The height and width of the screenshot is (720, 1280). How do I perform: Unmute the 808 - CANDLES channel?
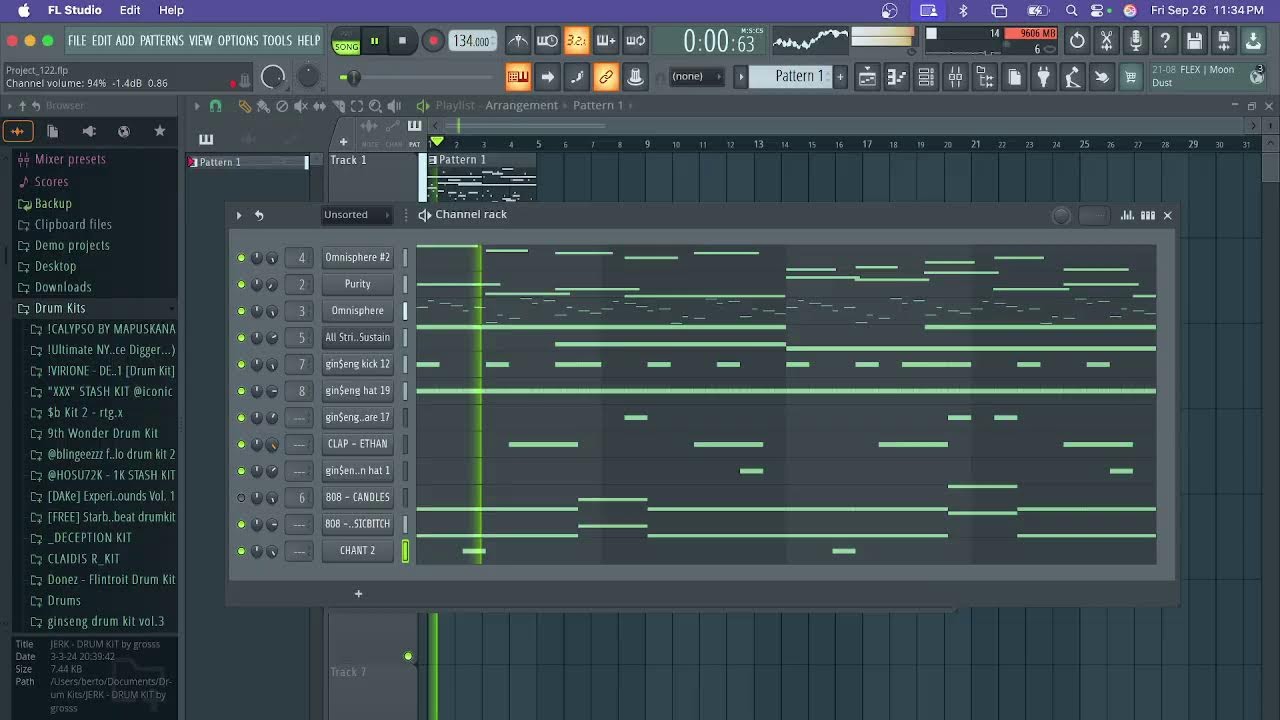[241, 497]
